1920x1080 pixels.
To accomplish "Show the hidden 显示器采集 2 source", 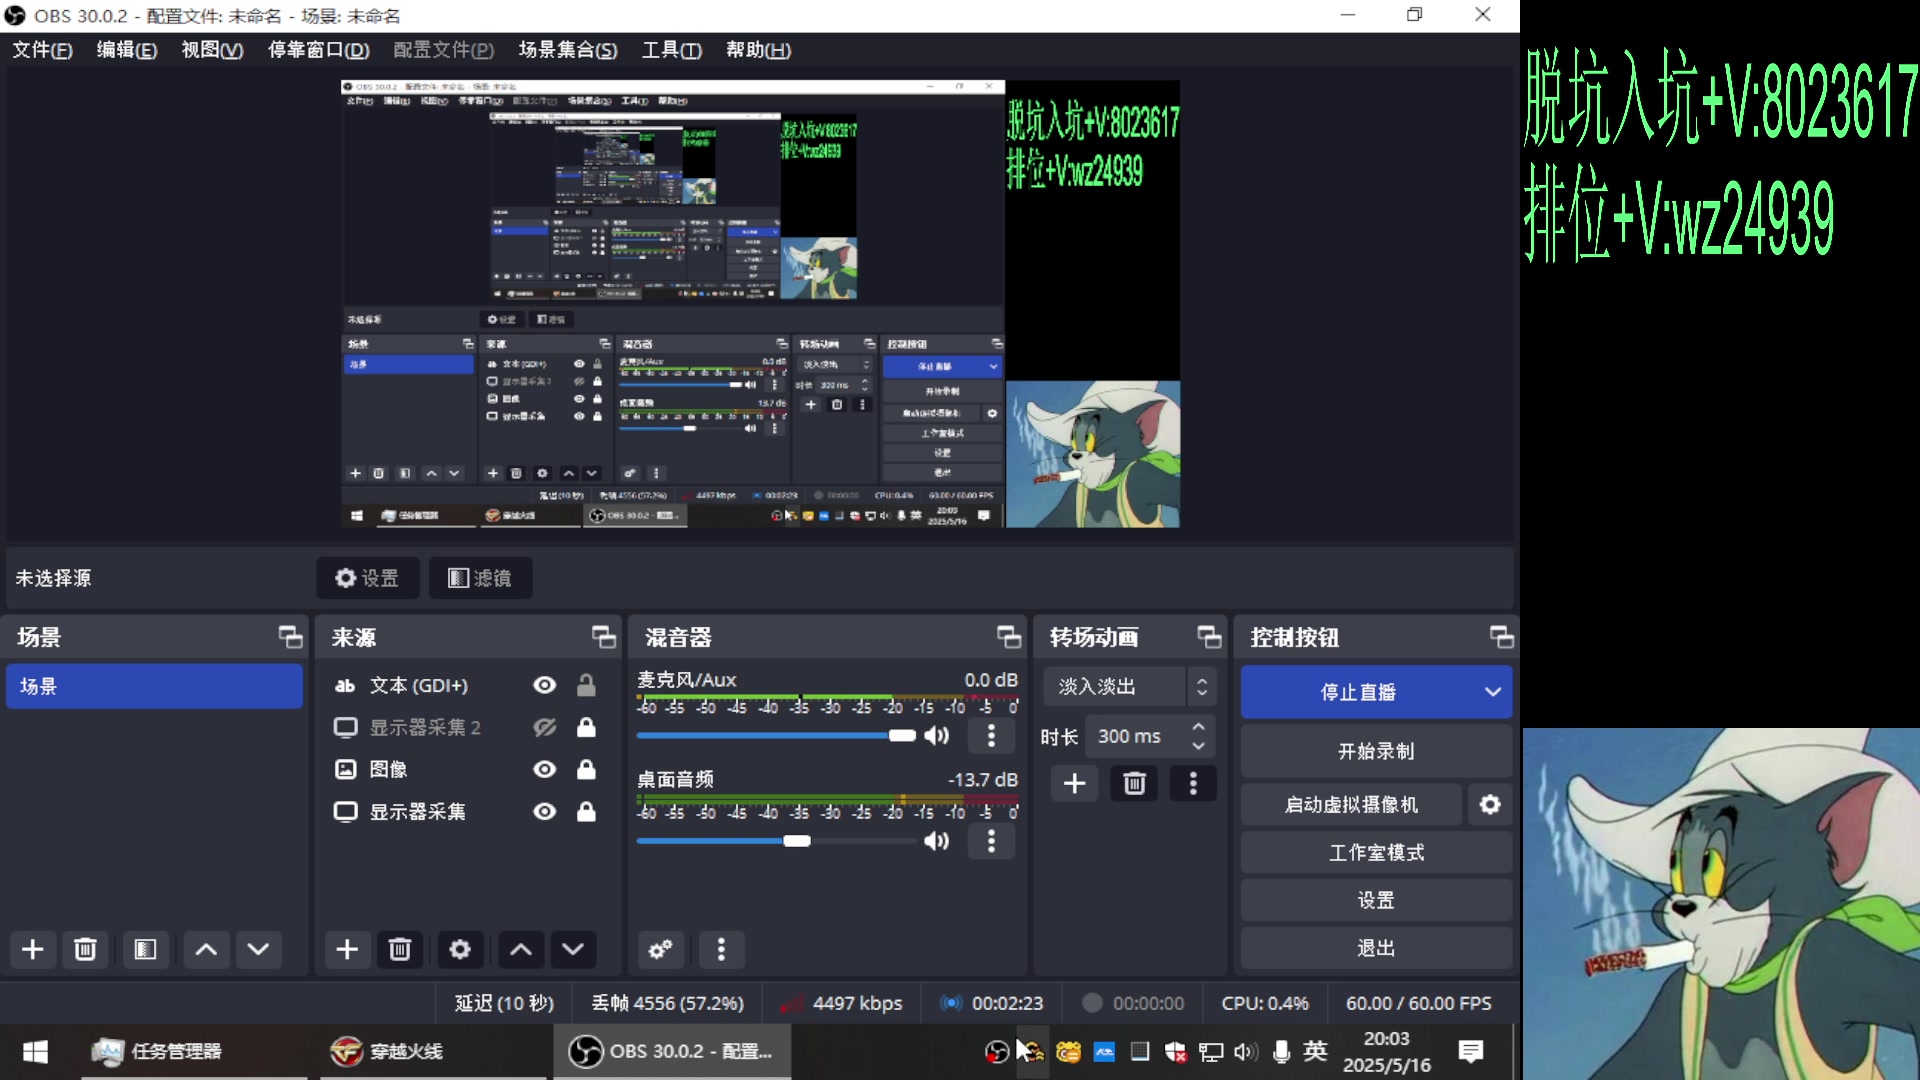I will point(544,727).
